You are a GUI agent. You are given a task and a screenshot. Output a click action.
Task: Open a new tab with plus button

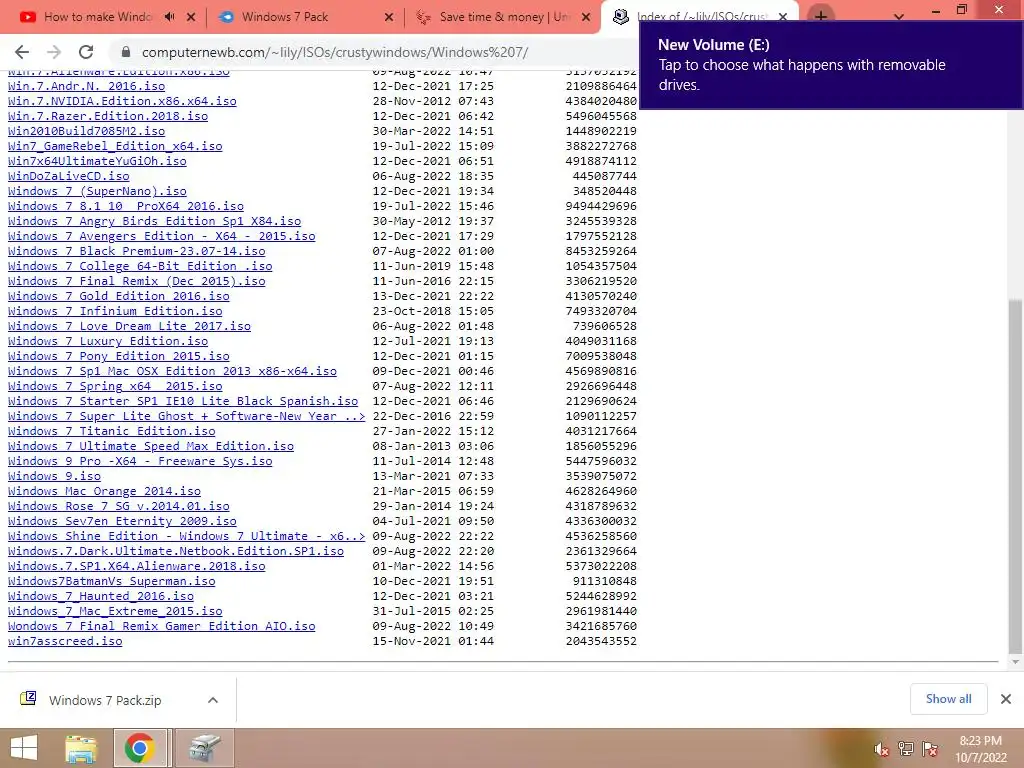click(x=821, y=16)
